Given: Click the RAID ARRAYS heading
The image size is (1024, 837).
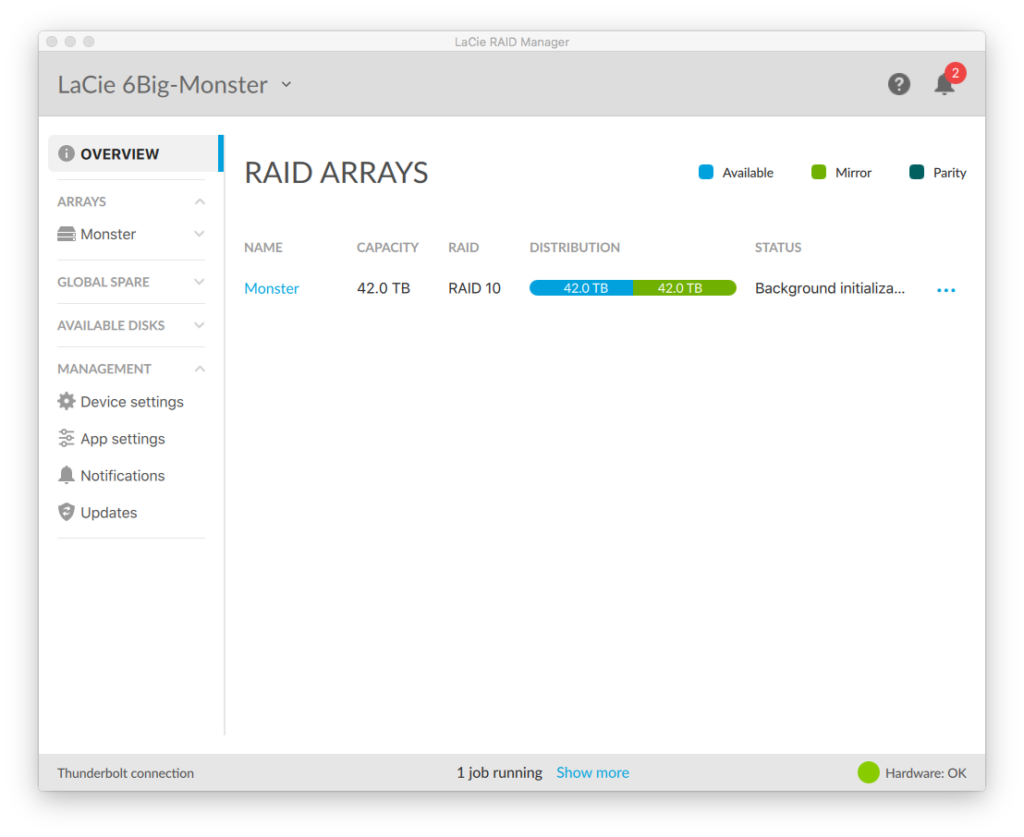Looking at the screenshot, I should (336, 172).
